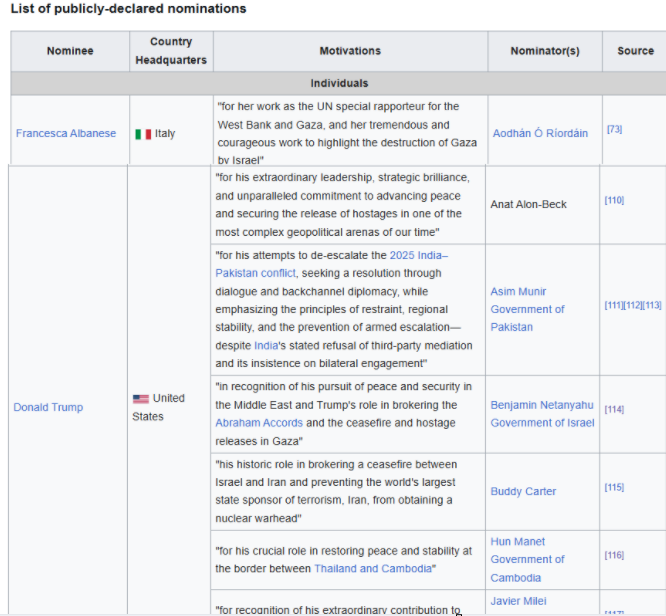Open the Hun Manet link

[x=517, y=541]
